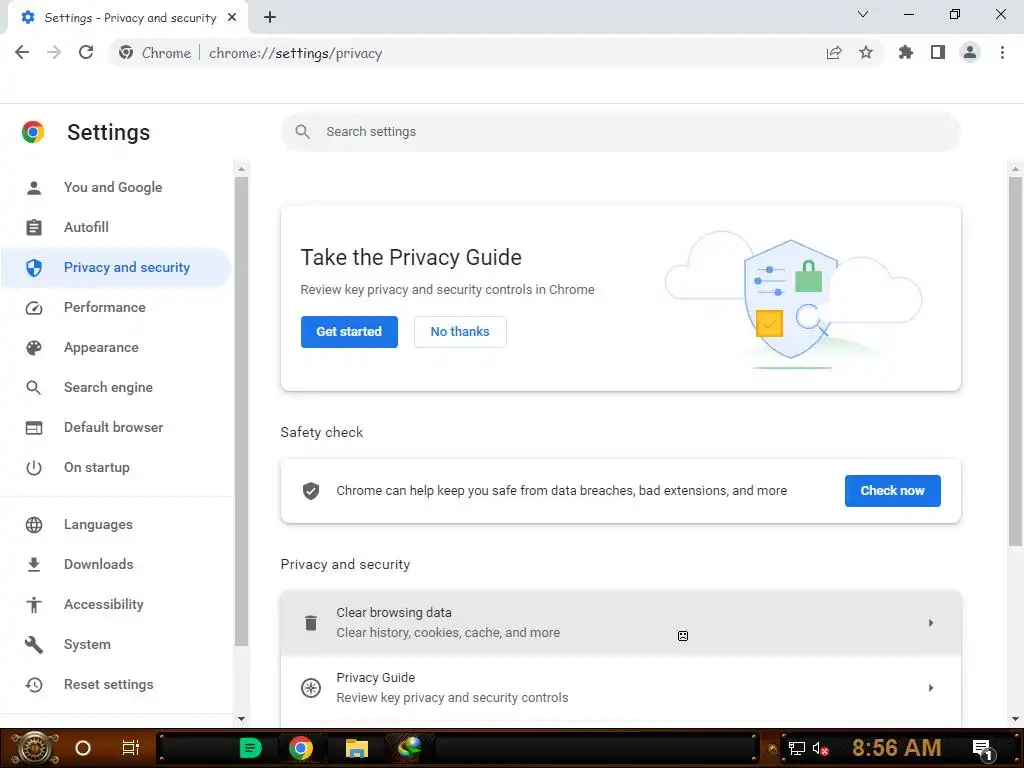The width and height of the screenshot is (1024, 768).
Task: Open the Extensions puzzle icon
Action: click(906, 53)
